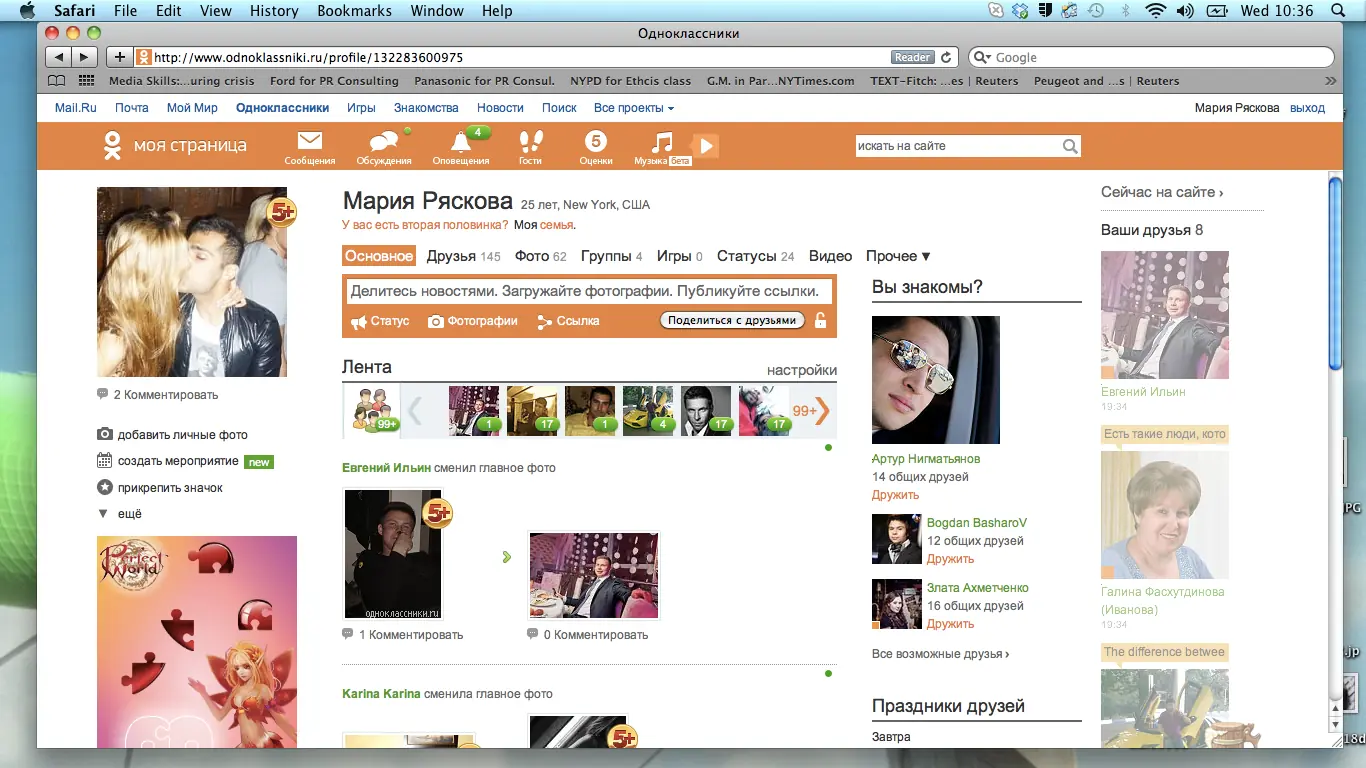The image size is (1366, 768).
Task: Click the Ссылка link icon
Action: 545,322
